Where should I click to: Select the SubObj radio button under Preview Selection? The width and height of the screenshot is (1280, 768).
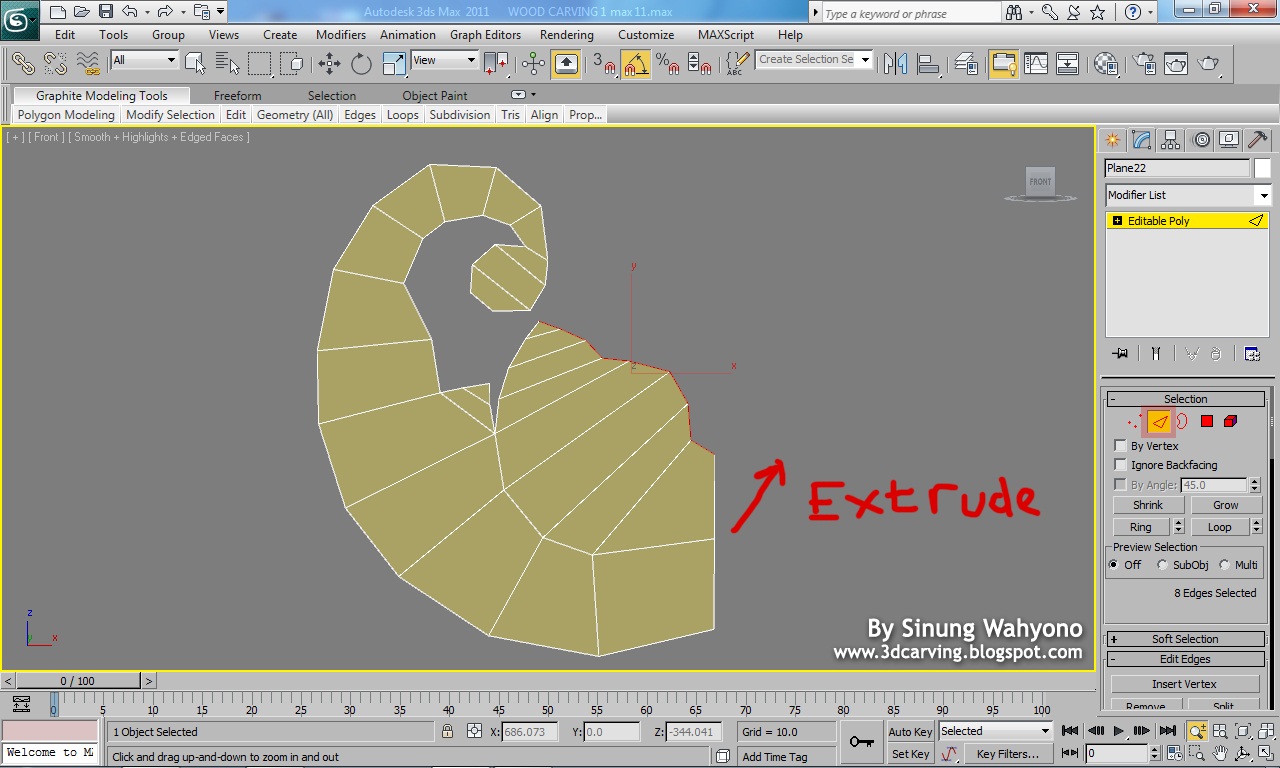click(1162, 565)
